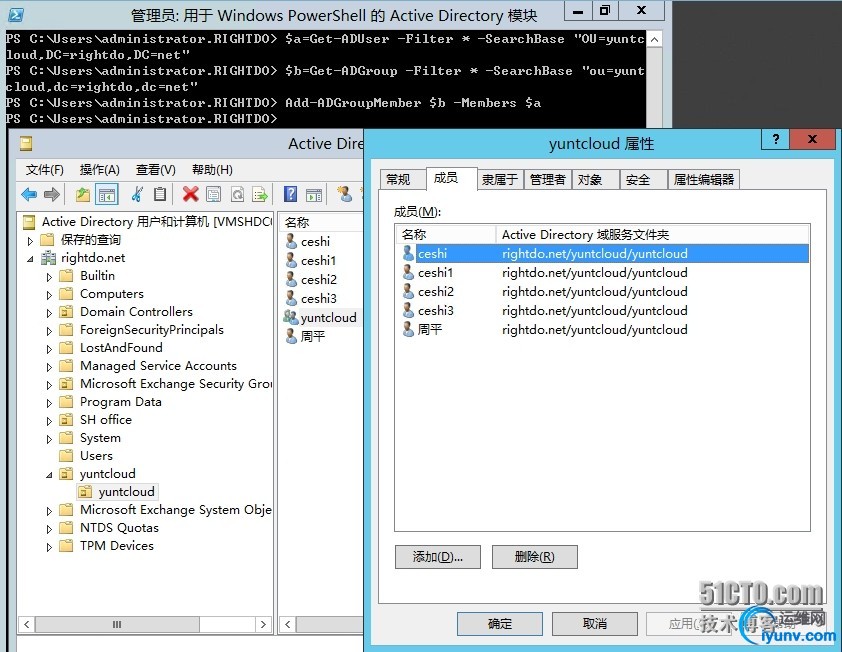
Task: Click the yuntcloud group icon in the list pane
Action: tap(291, 317)
